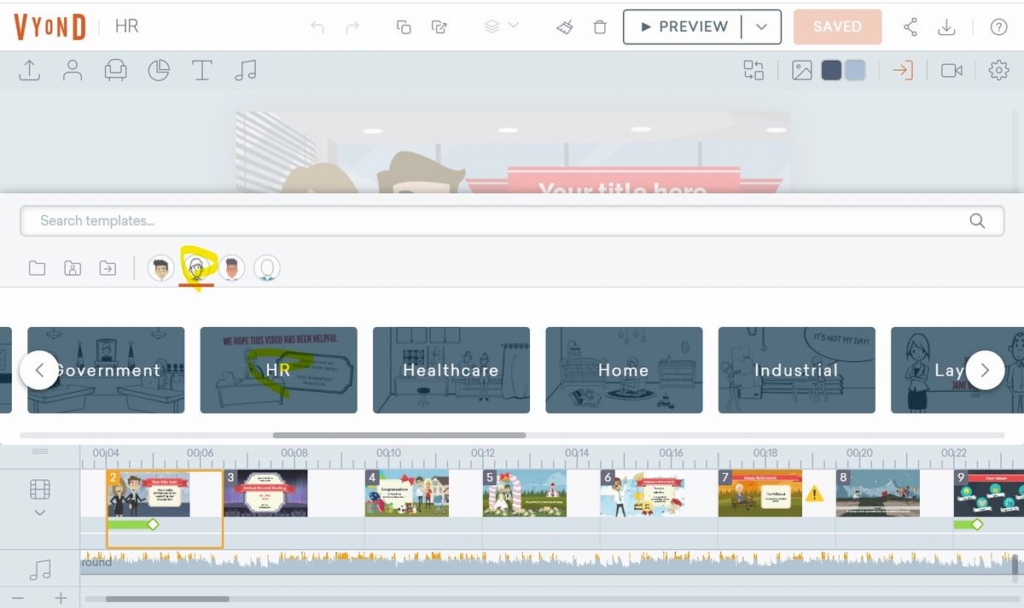The image size is (1024, 608).
Task: Click the trash delete icon
Action: tap(600, 27)
